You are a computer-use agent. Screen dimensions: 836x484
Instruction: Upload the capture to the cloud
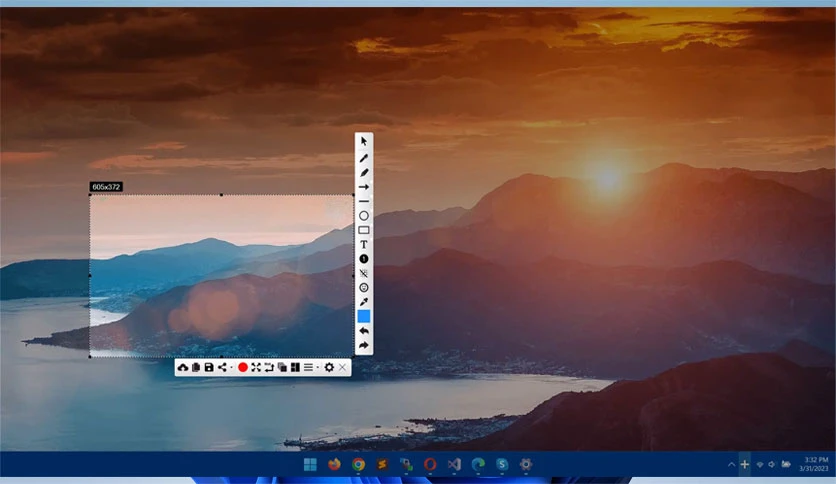click(x=183, y=367)
